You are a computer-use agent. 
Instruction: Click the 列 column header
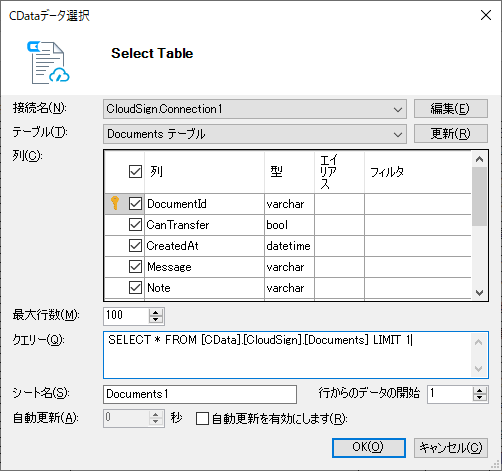tap(204, 172)
